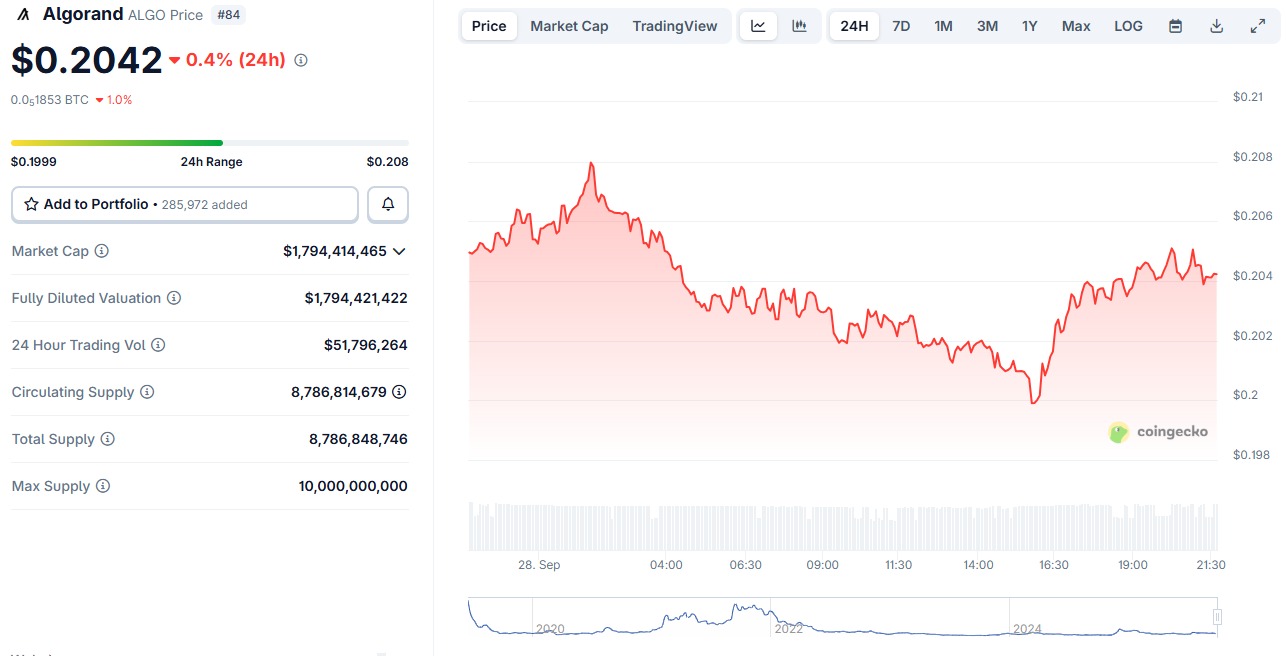Switch to the Market Cap tab

click(x=569, y=26)
